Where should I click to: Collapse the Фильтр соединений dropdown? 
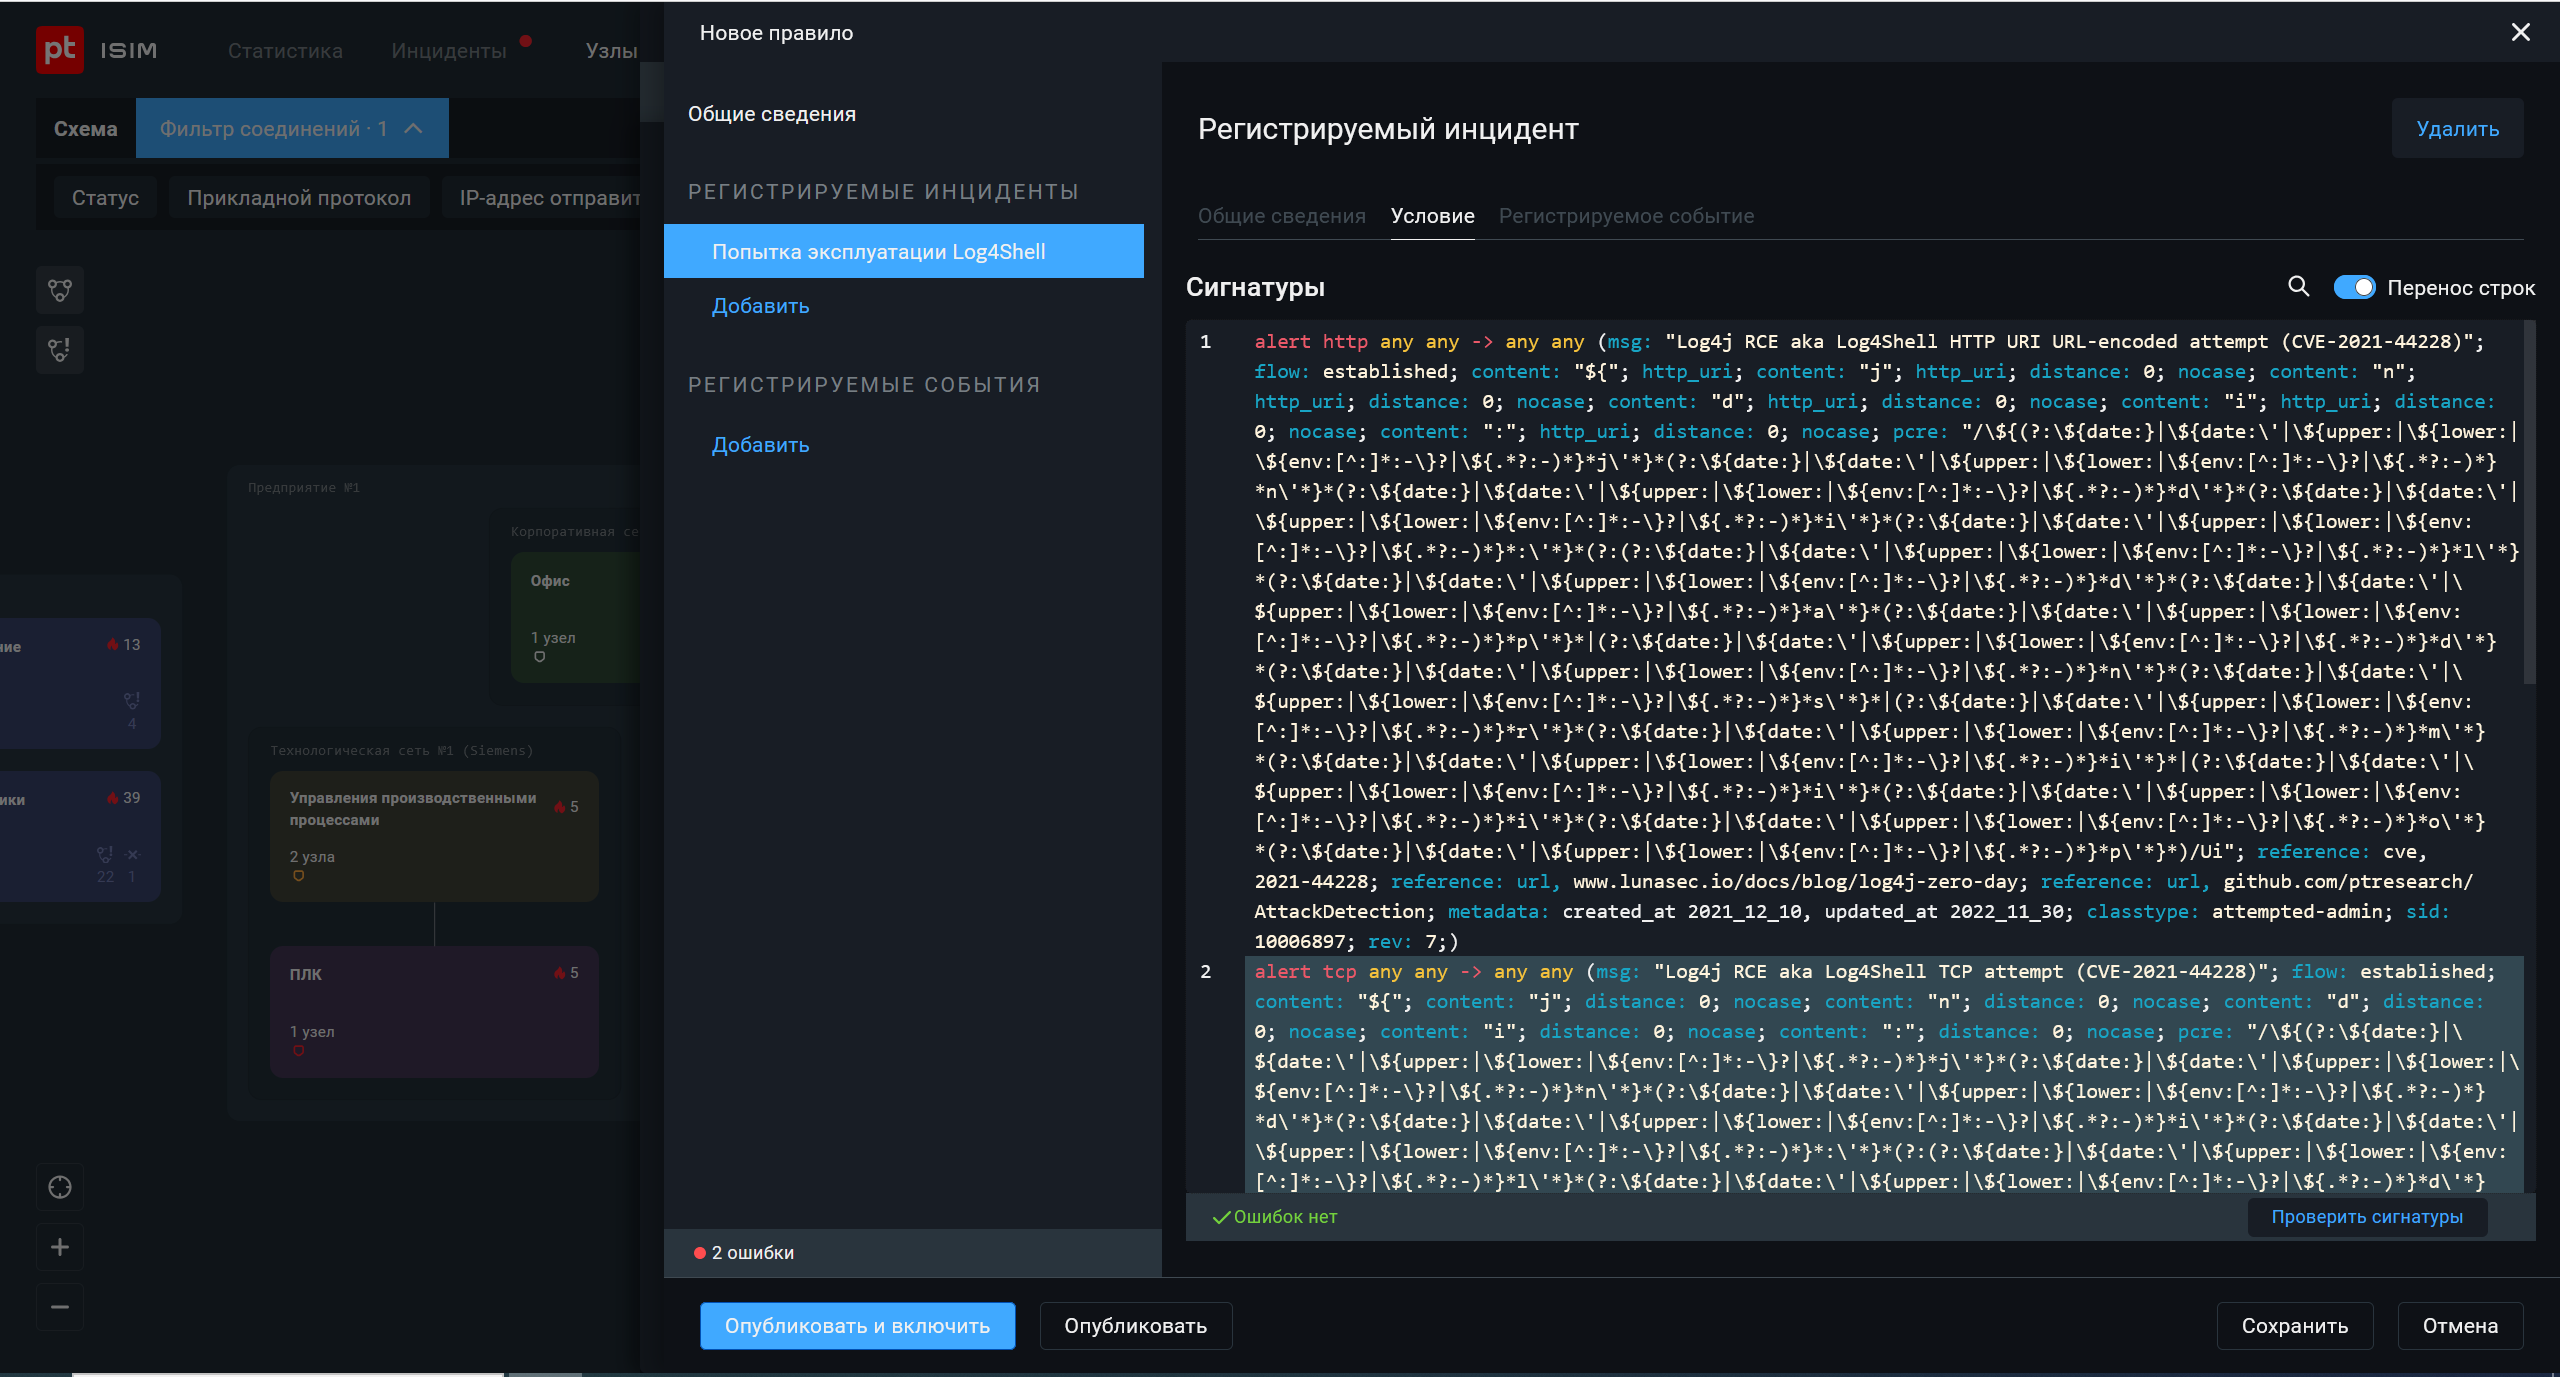tap(414, 128)
